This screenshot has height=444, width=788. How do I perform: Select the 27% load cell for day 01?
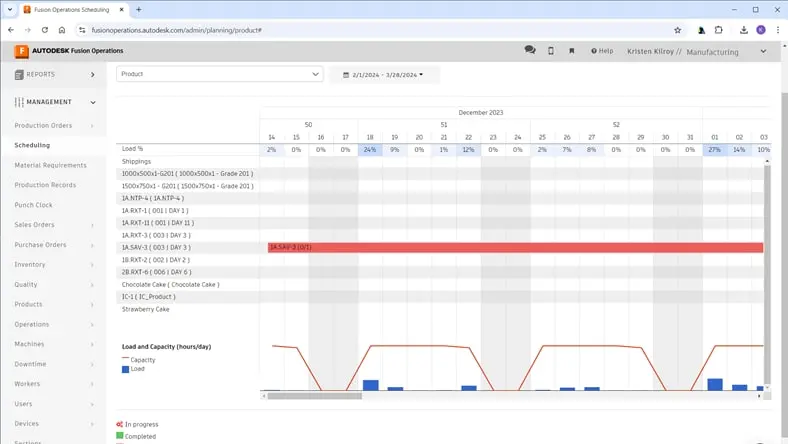pyautogui.click(x=715, y=149)
